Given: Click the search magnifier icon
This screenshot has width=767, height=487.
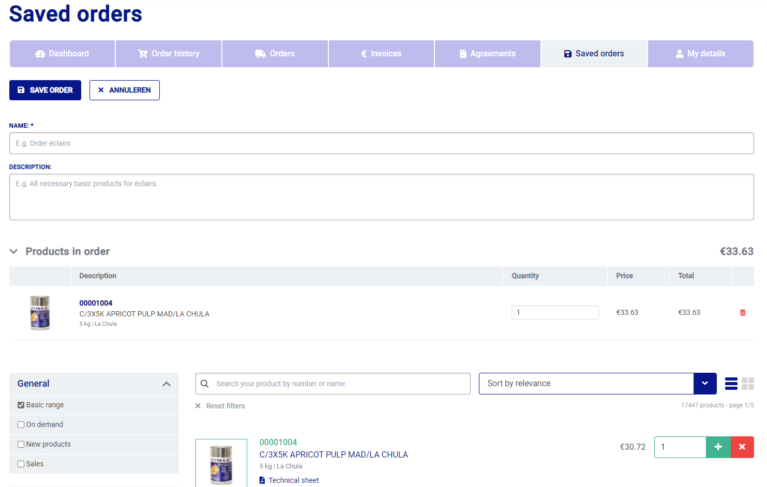Looking at the screenshot, I should [204, 384].
